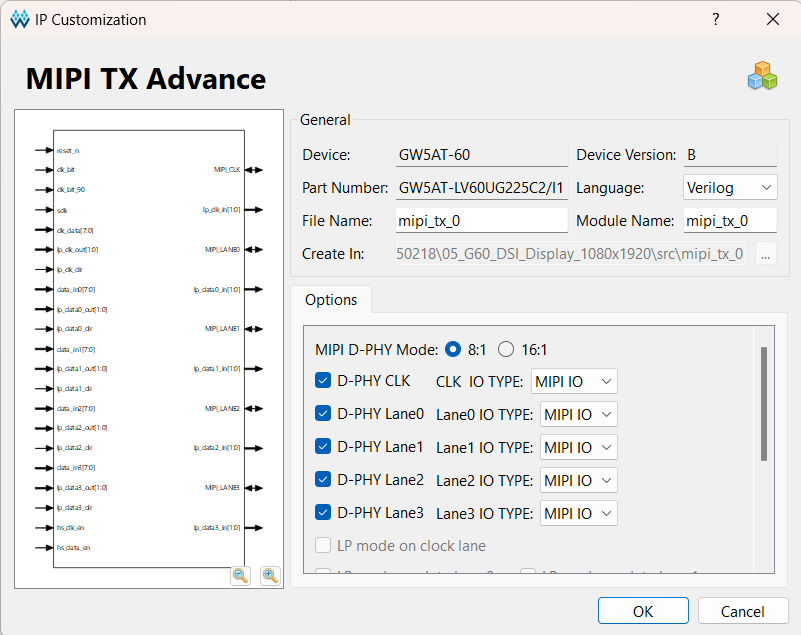Image resolution: width=801 pixels, height=635 pixels.
Task: Select the 8:1 D-PHY mode radio
Action: [453, 349]
